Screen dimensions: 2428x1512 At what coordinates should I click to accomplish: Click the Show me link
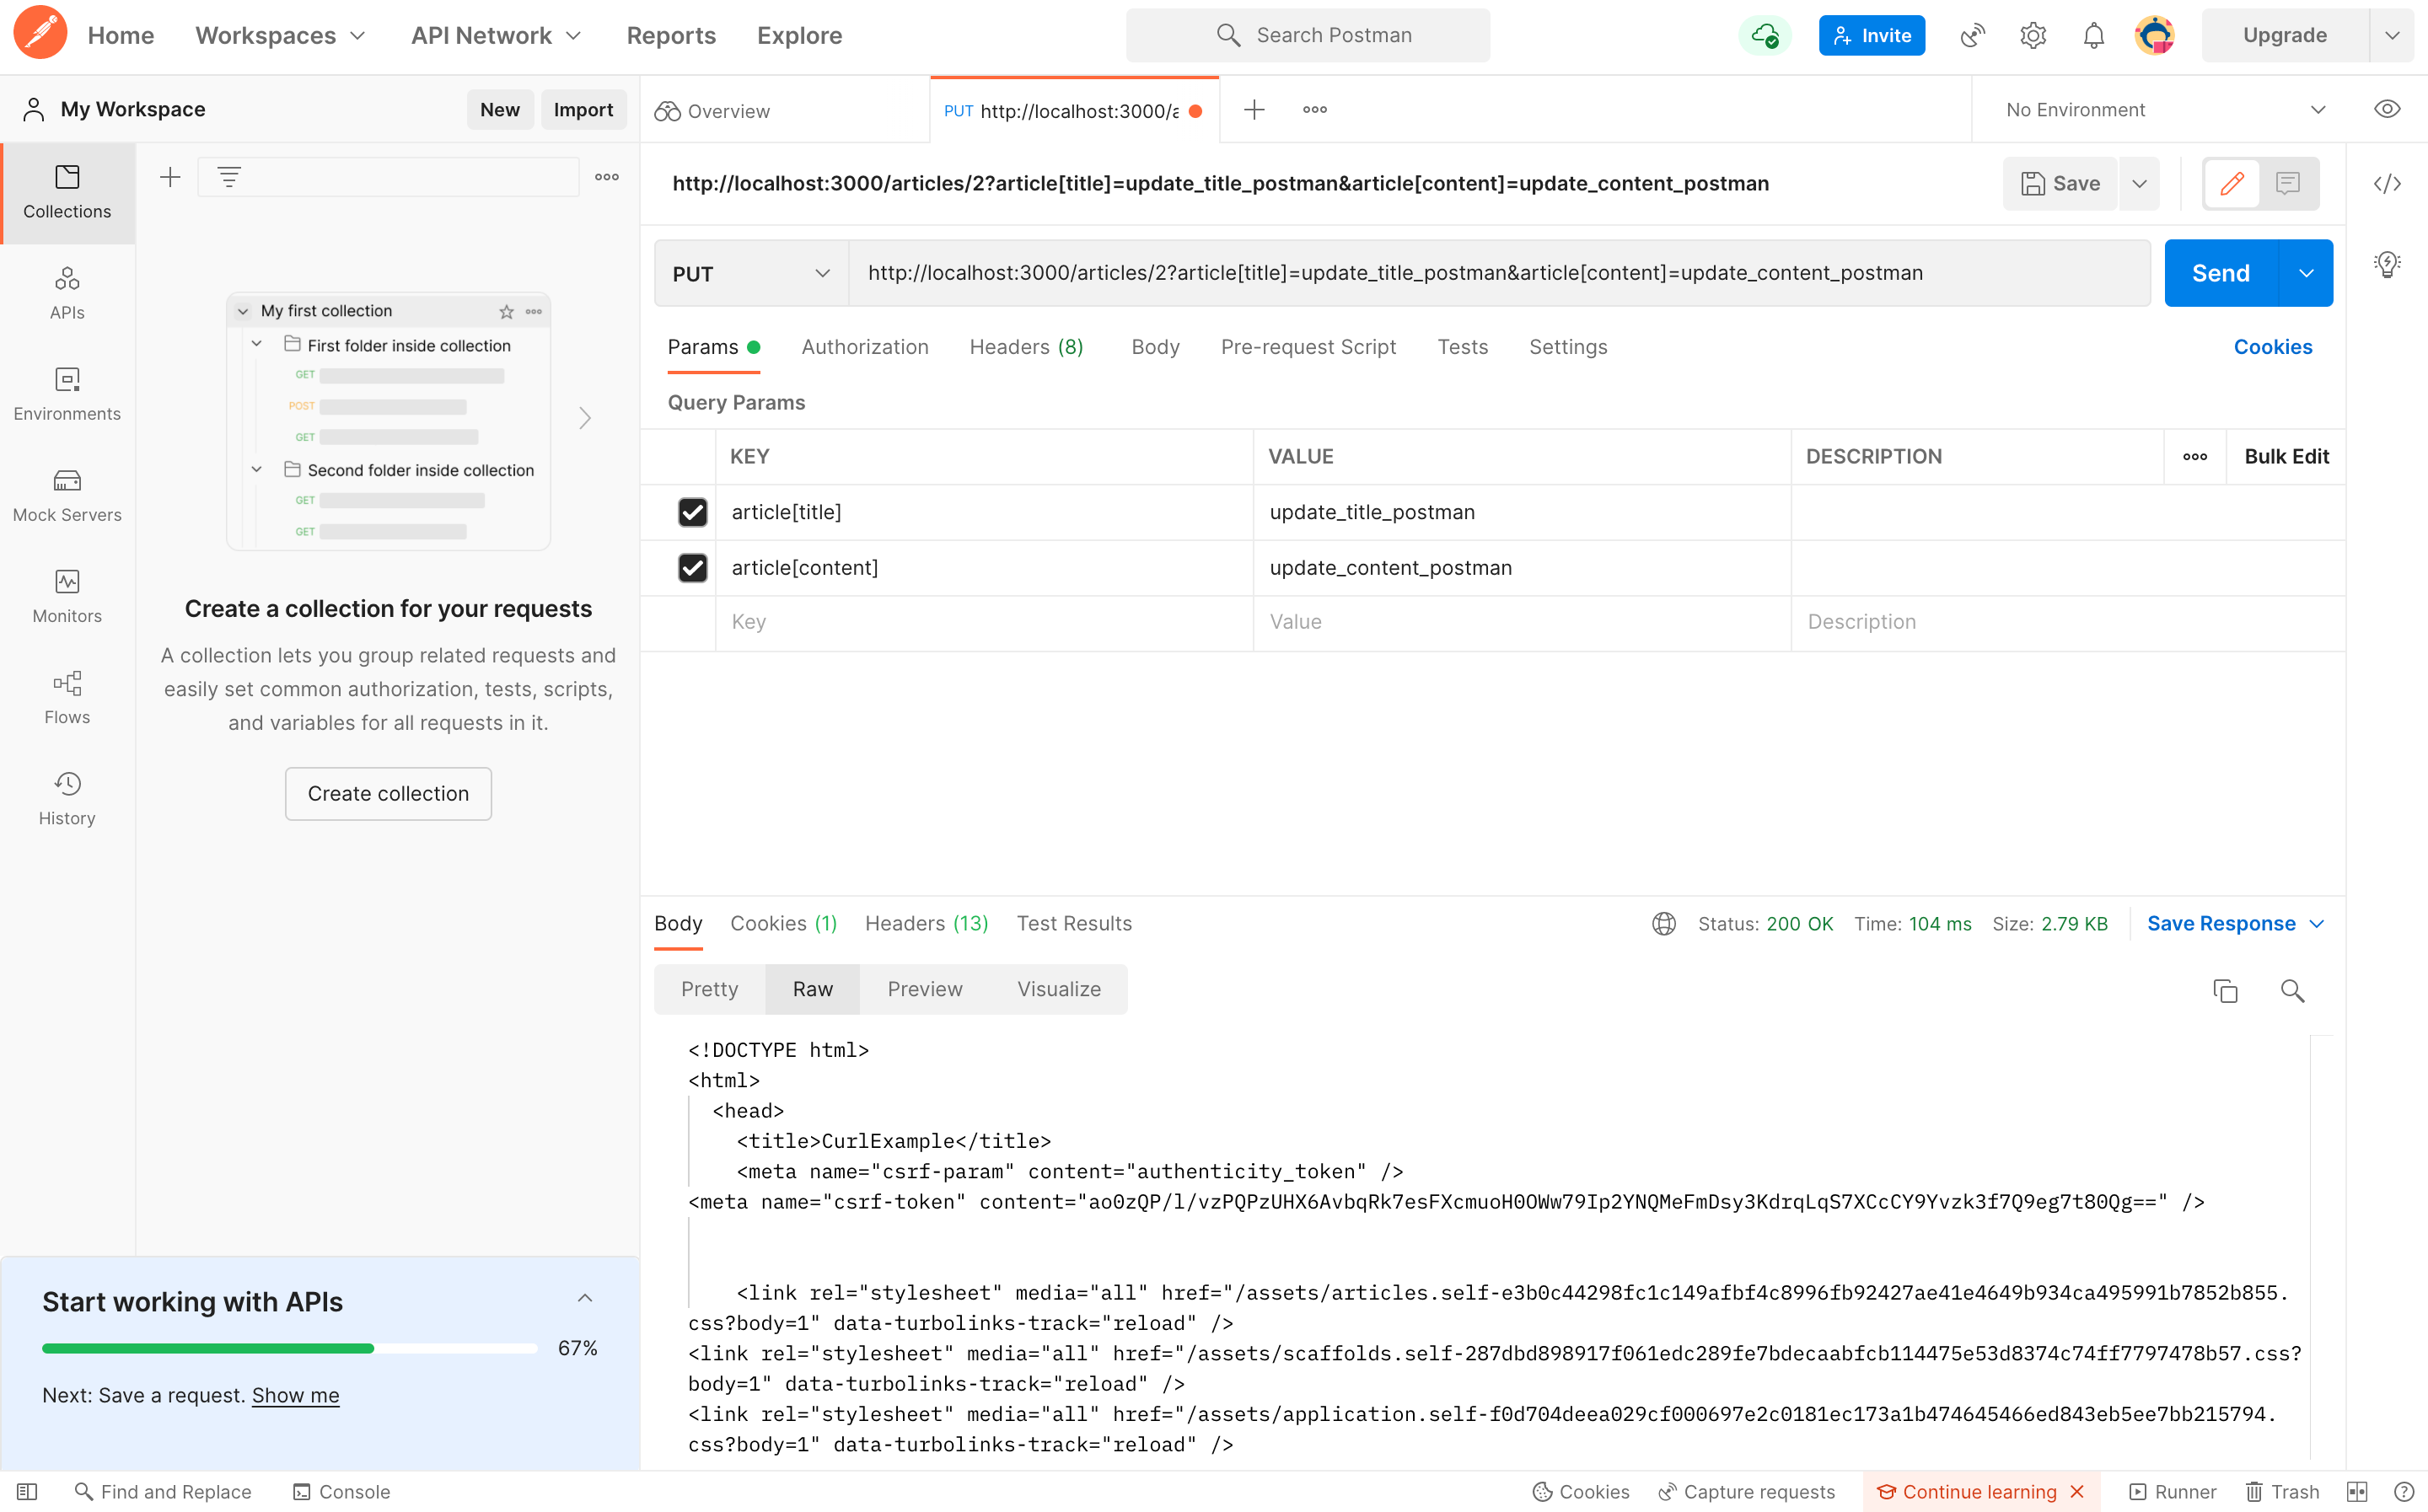tap(295, 1394)
